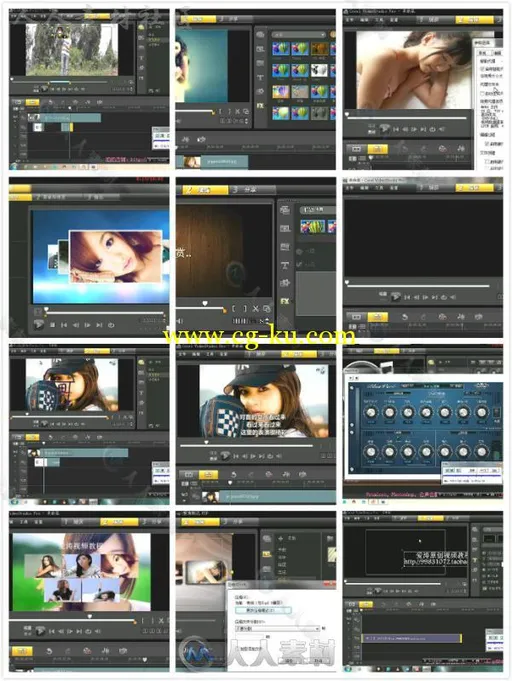512x681 pixels.
Task: Click the highlighted button in the compression dialog
Action: pos(263,610)
